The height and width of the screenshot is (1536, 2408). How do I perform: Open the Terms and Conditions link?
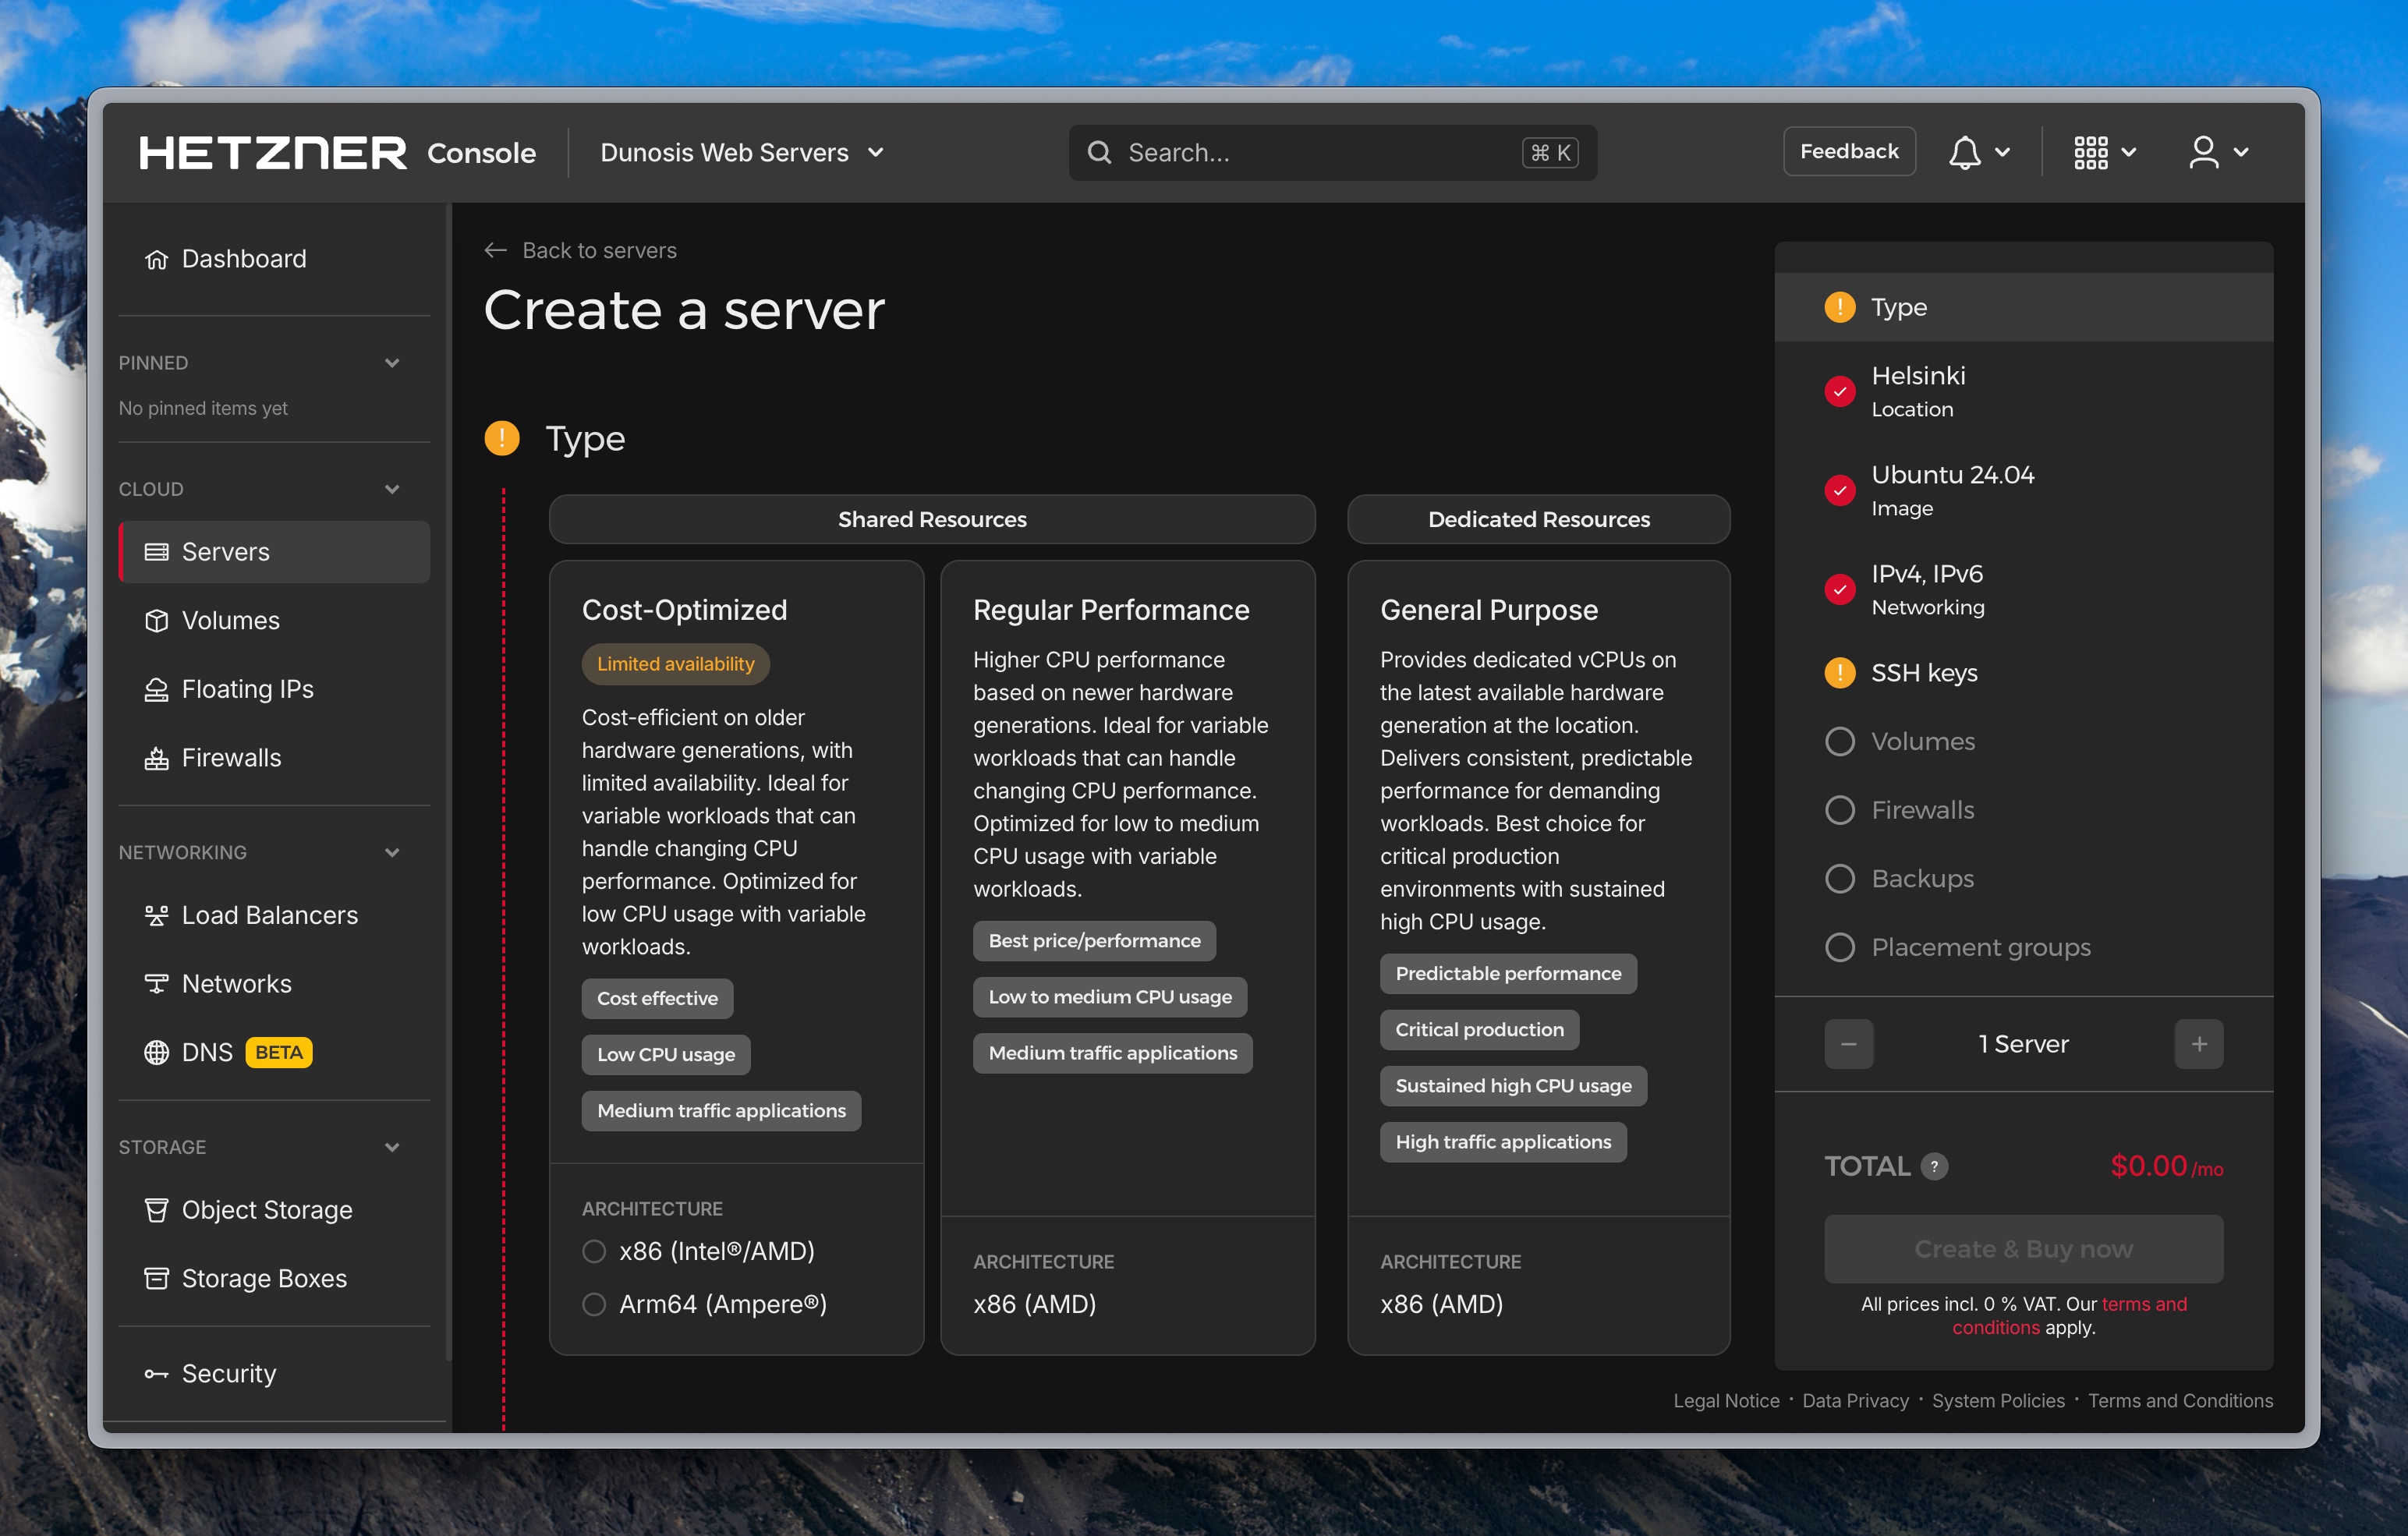(x=2181, y=1400)
